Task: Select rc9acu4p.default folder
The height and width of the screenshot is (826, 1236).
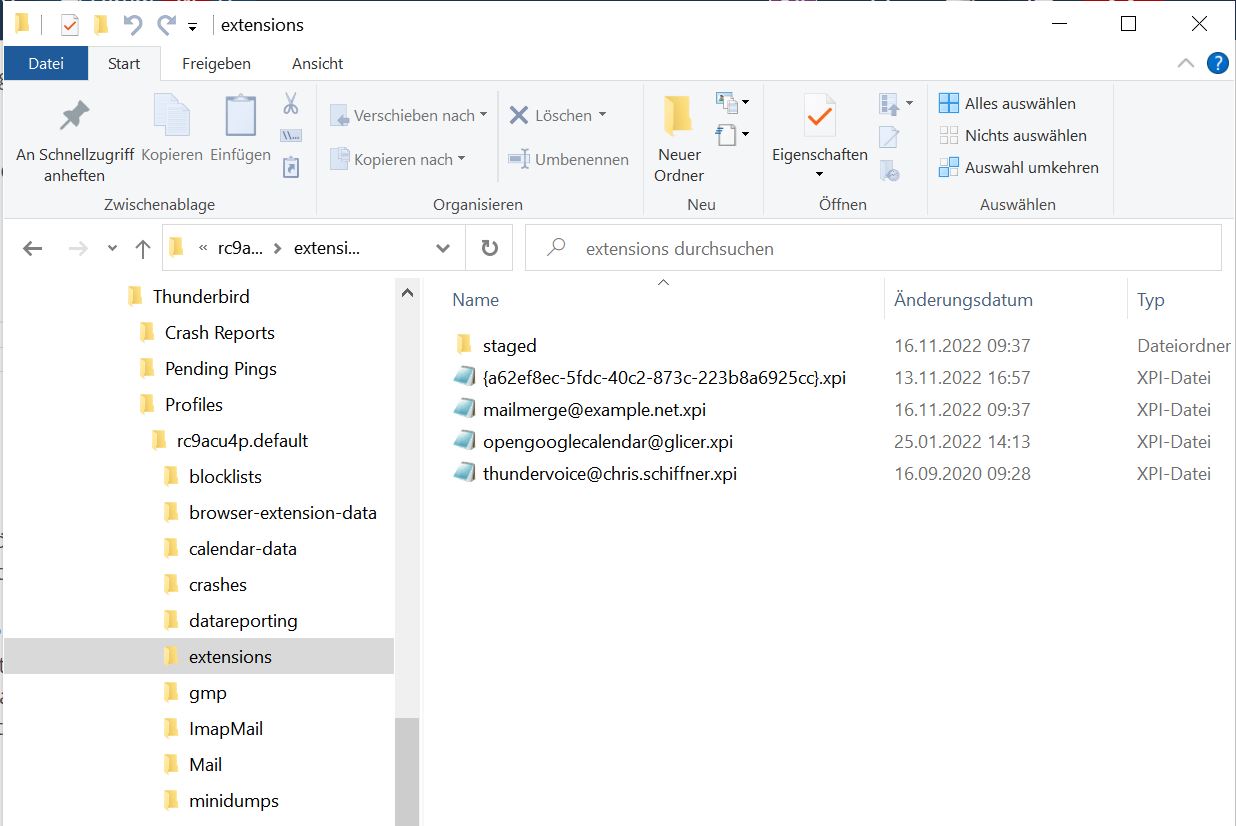Action: click(x=242, y=440)
